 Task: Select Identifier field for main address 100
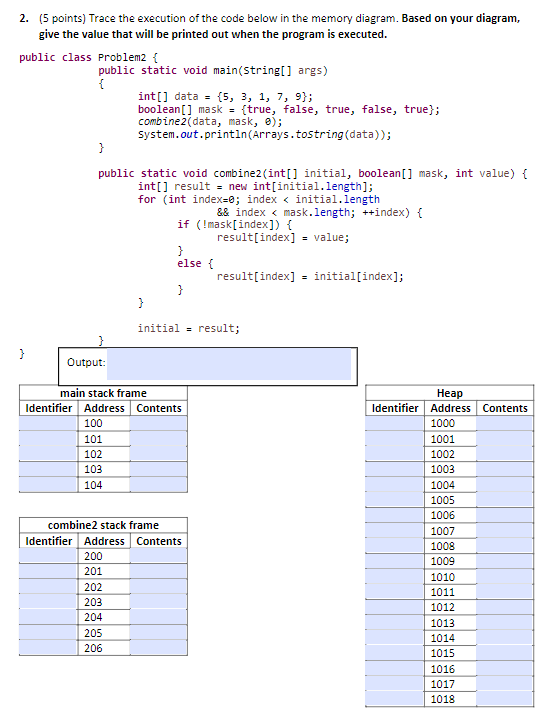[x=48, y=423]
